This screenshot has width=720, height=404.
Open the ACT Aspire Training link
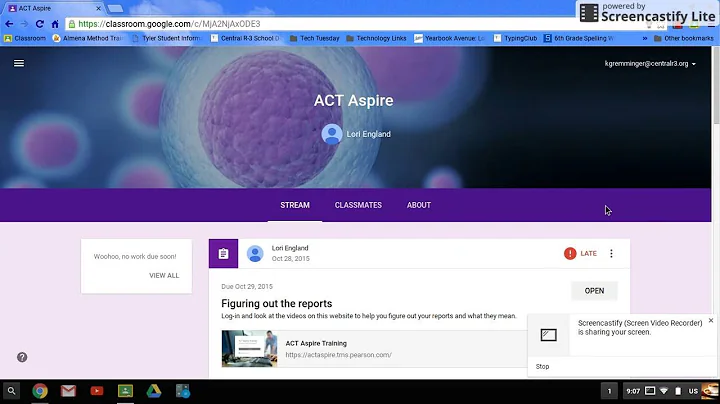pyautogui.click(x=316, y=343)
